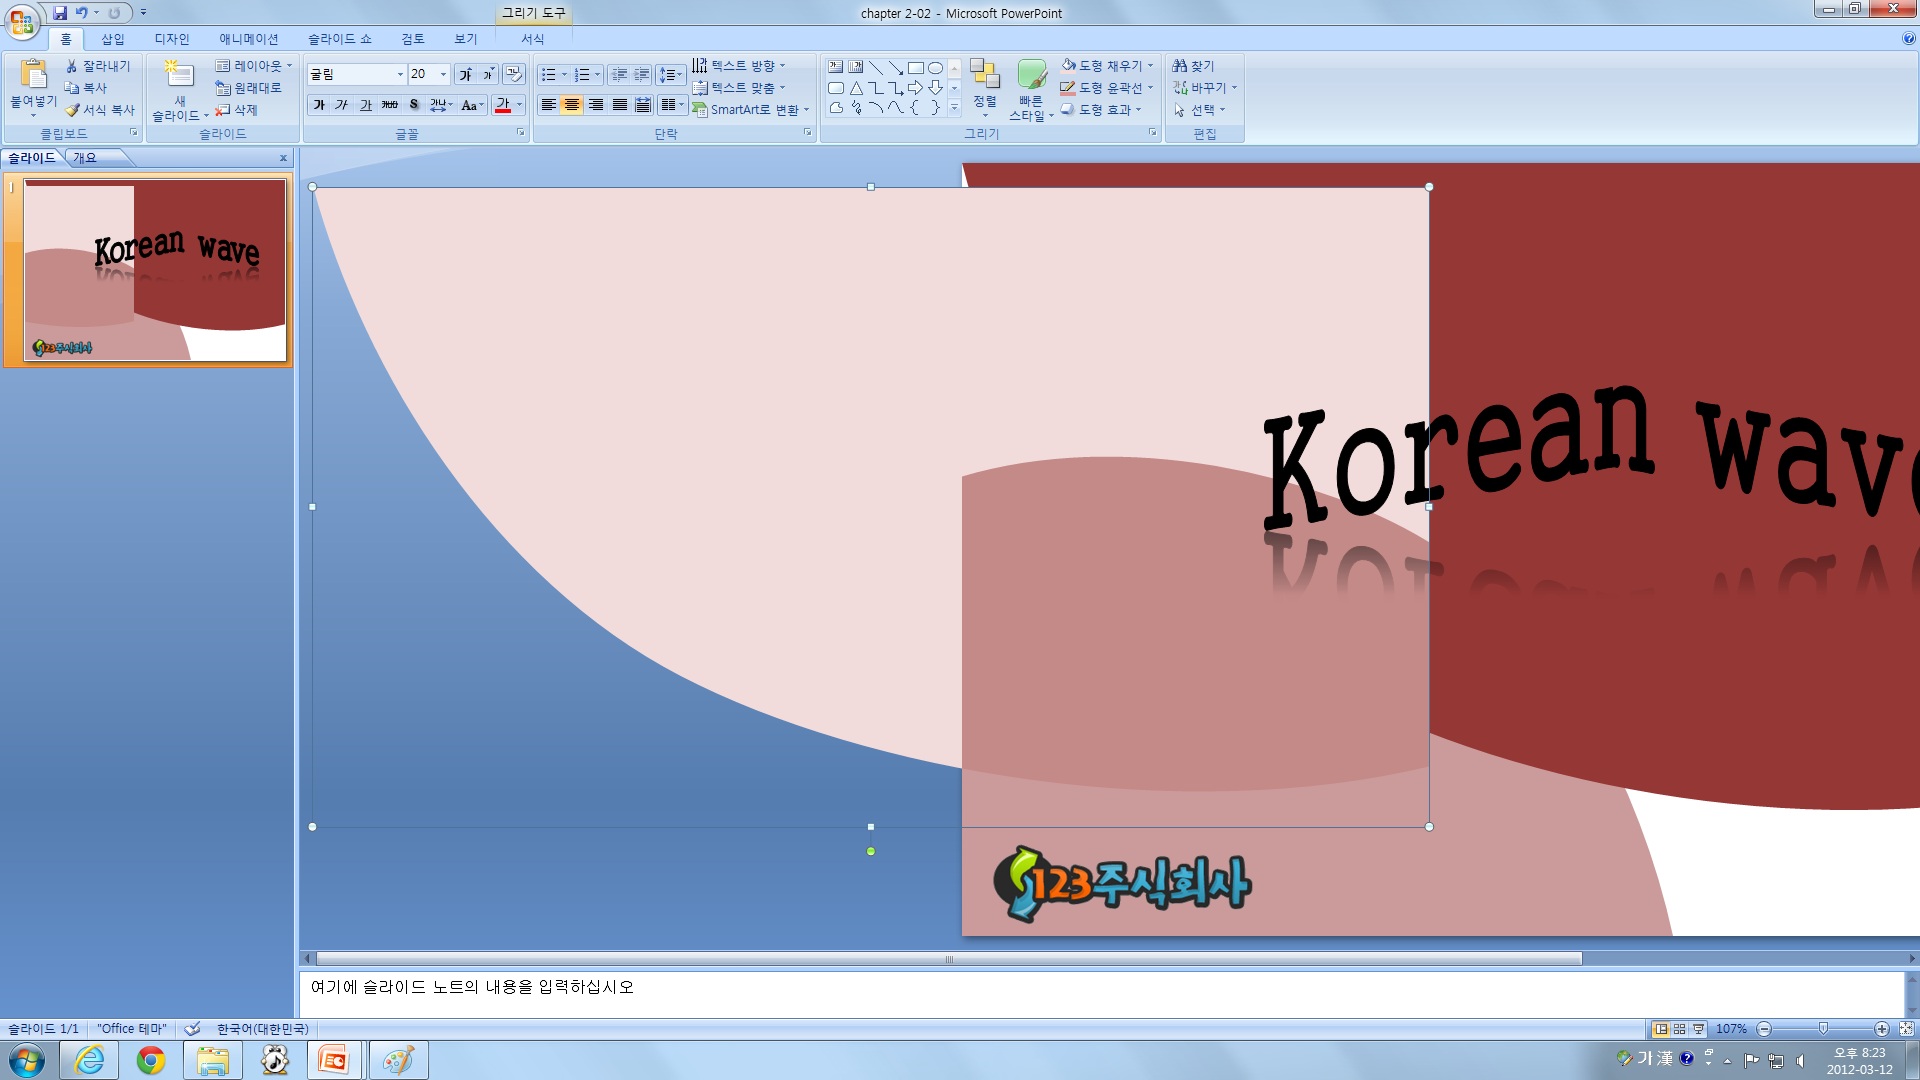Toggle Underline formatting
The height and width of the screenshot is (1080, 1920).
click(x=366, y=105)
